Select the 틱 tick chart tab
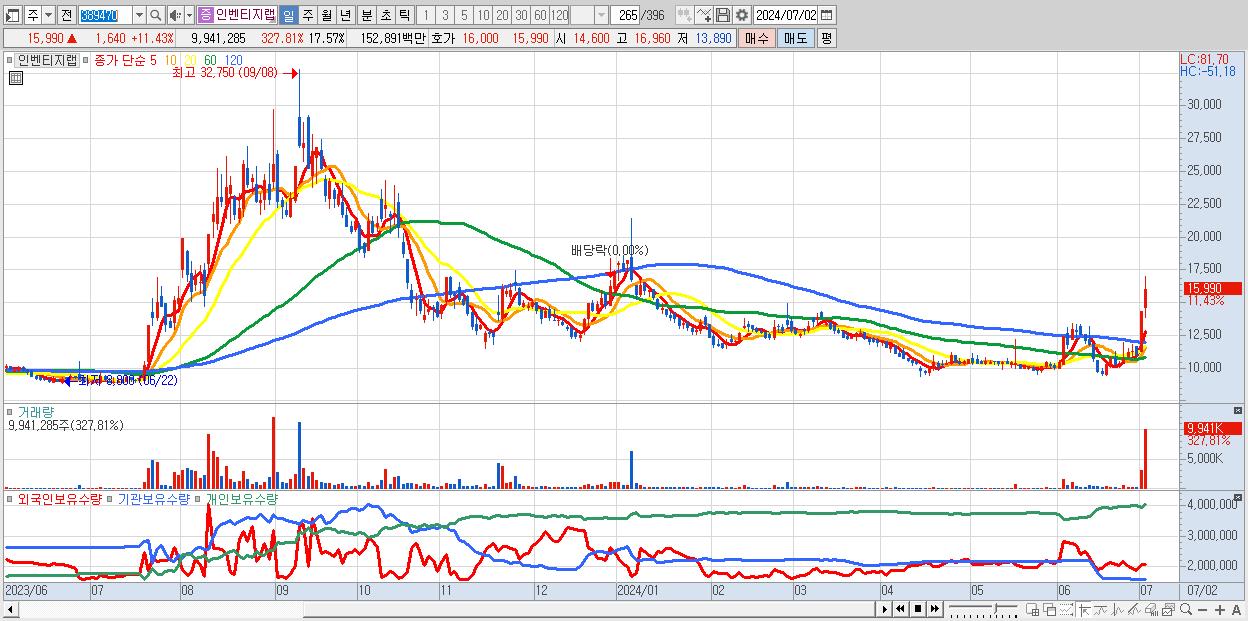 click(x=404, y=15)
